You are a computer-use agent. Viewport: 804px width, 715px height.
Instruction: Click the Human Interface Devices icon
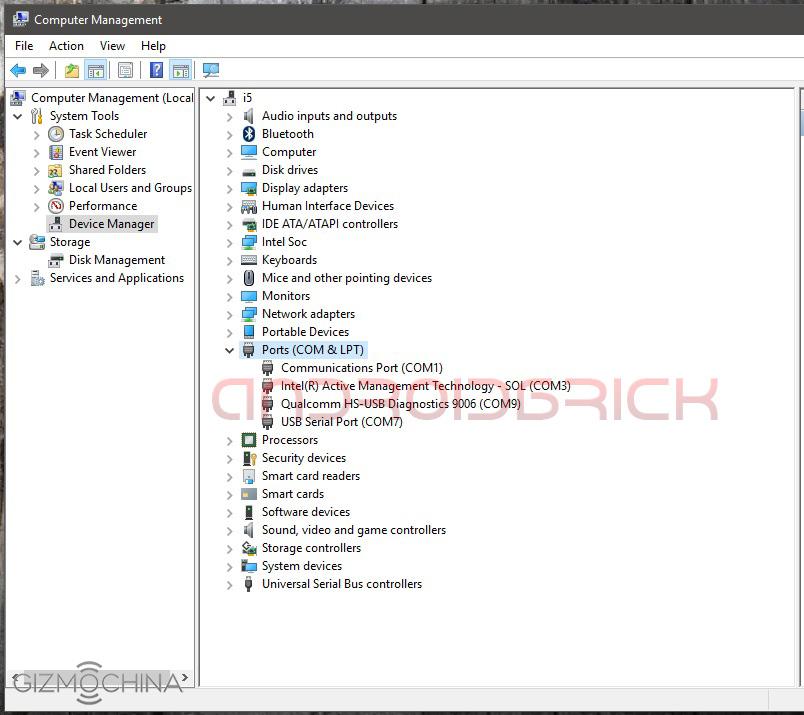[x=249, y=207]
